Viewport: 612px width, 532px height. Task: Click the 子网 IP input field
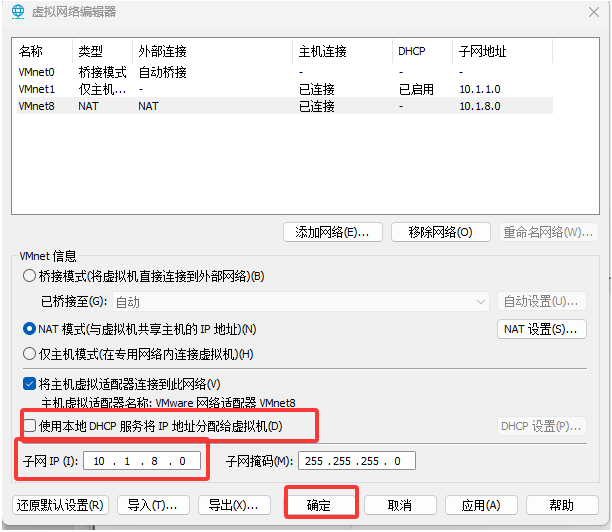click(142, 461)
